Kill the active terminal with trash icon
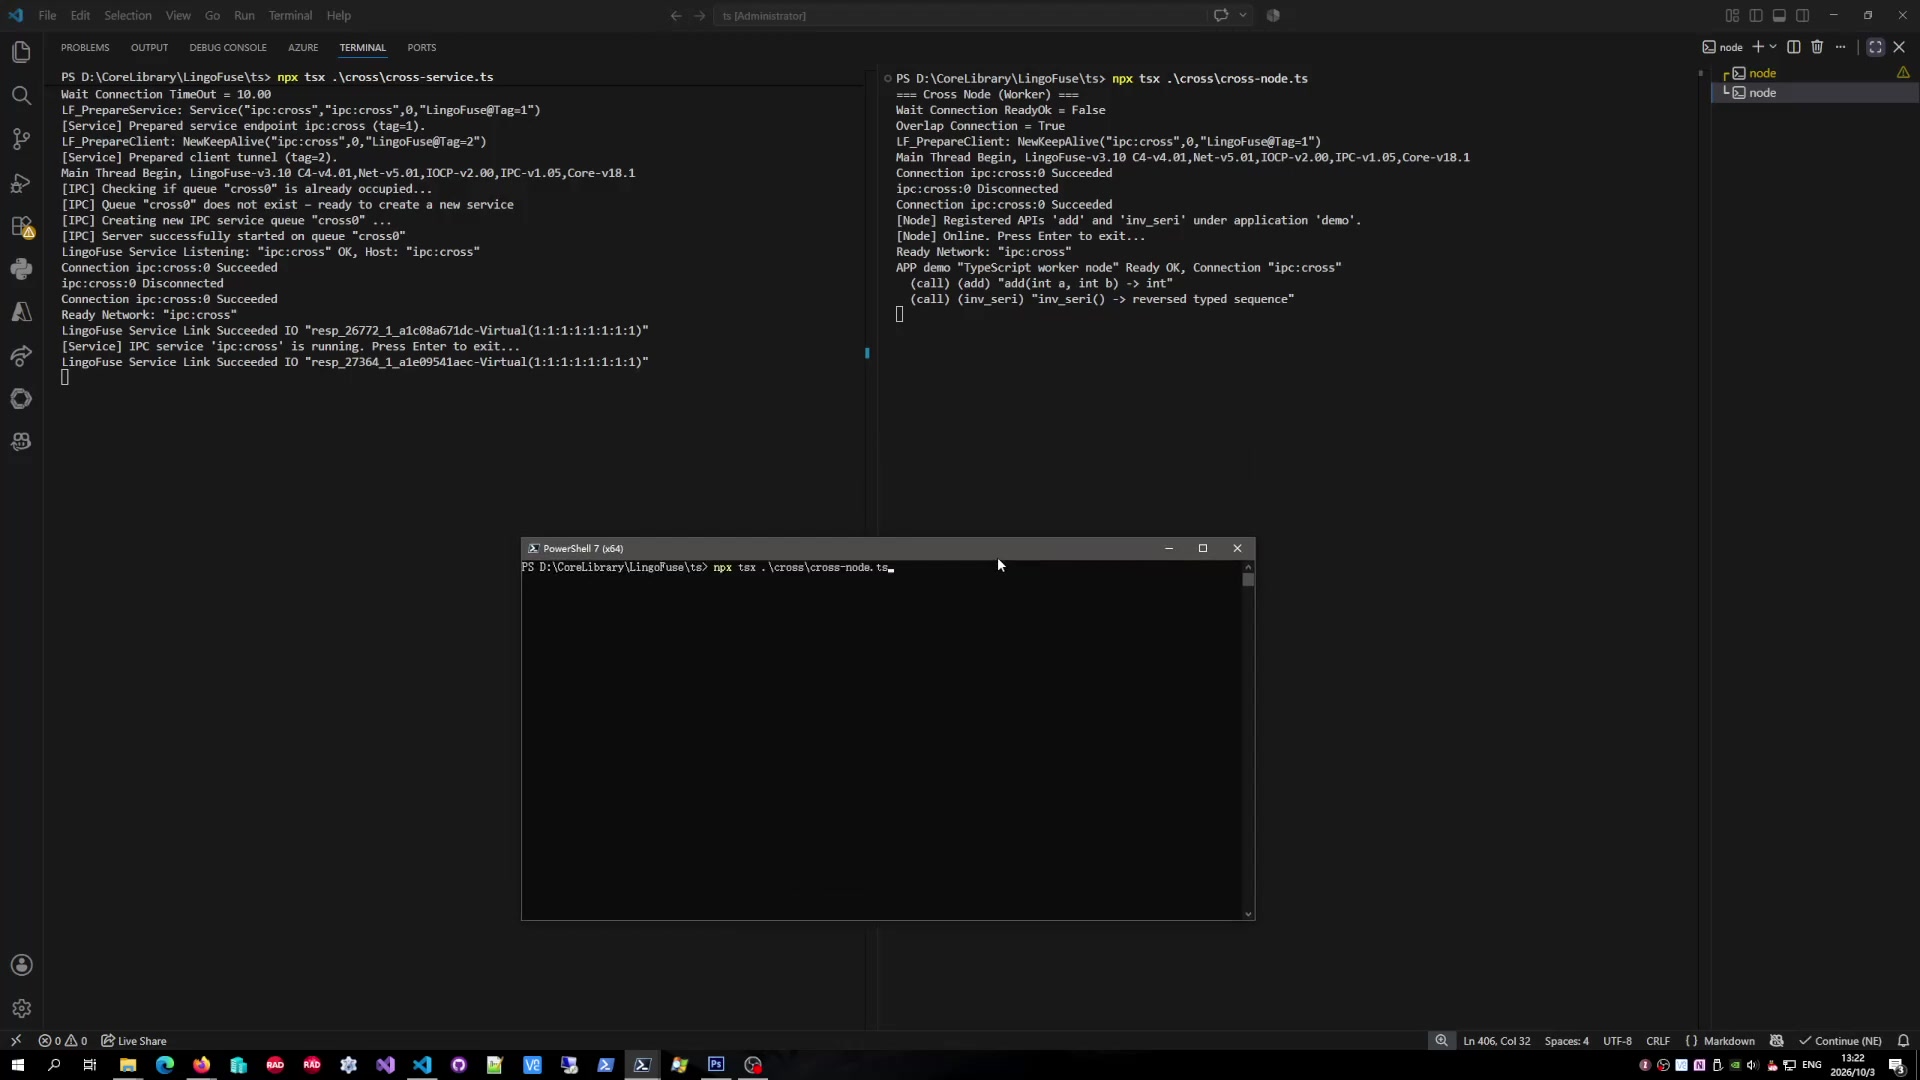1920x1080 pixels. pyautogui.click(x=1817, y=47)
